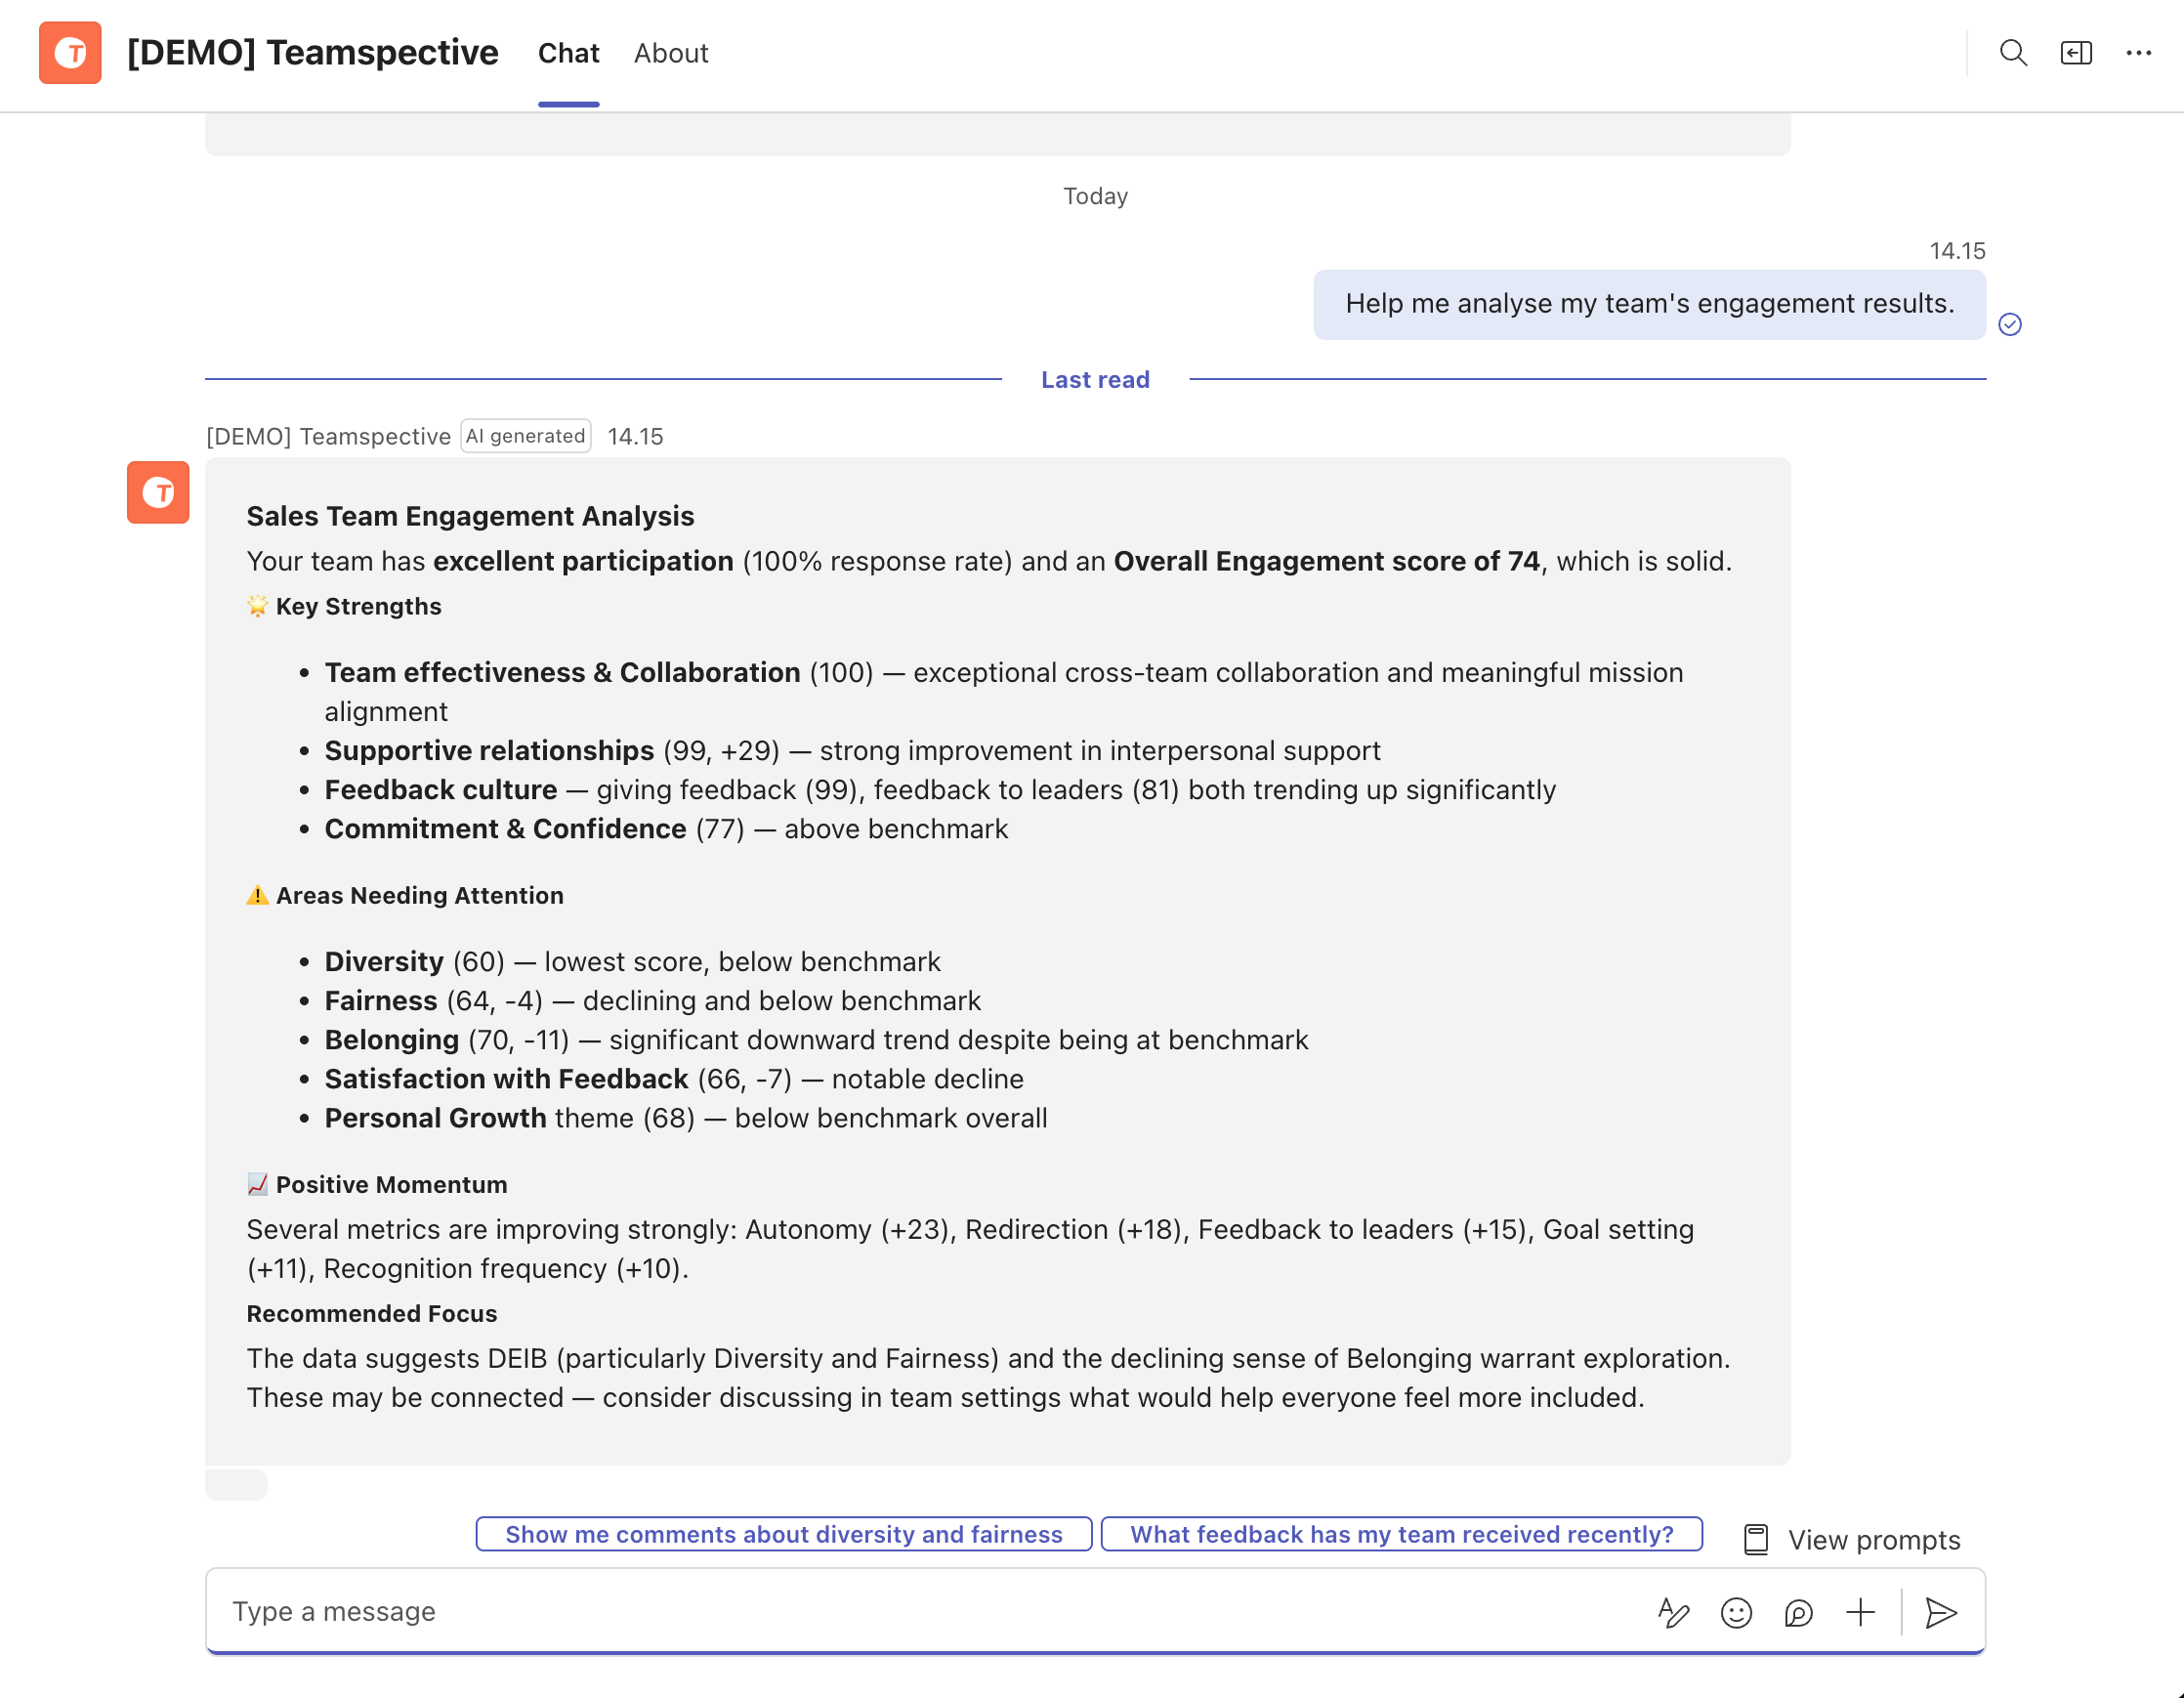Click the 'AI generated' label badge
This screenshot has height=1698, width=2184.
(525, 436)
